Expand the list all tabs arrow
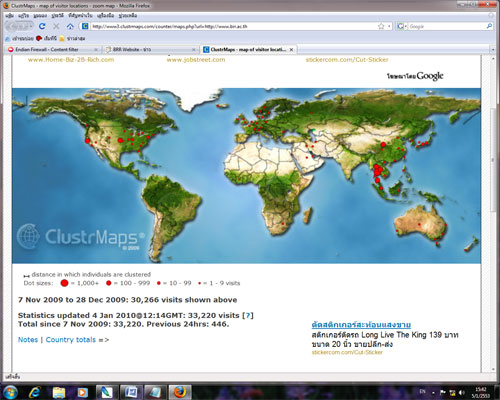This screenshot has height=400, width=500. 493,49
